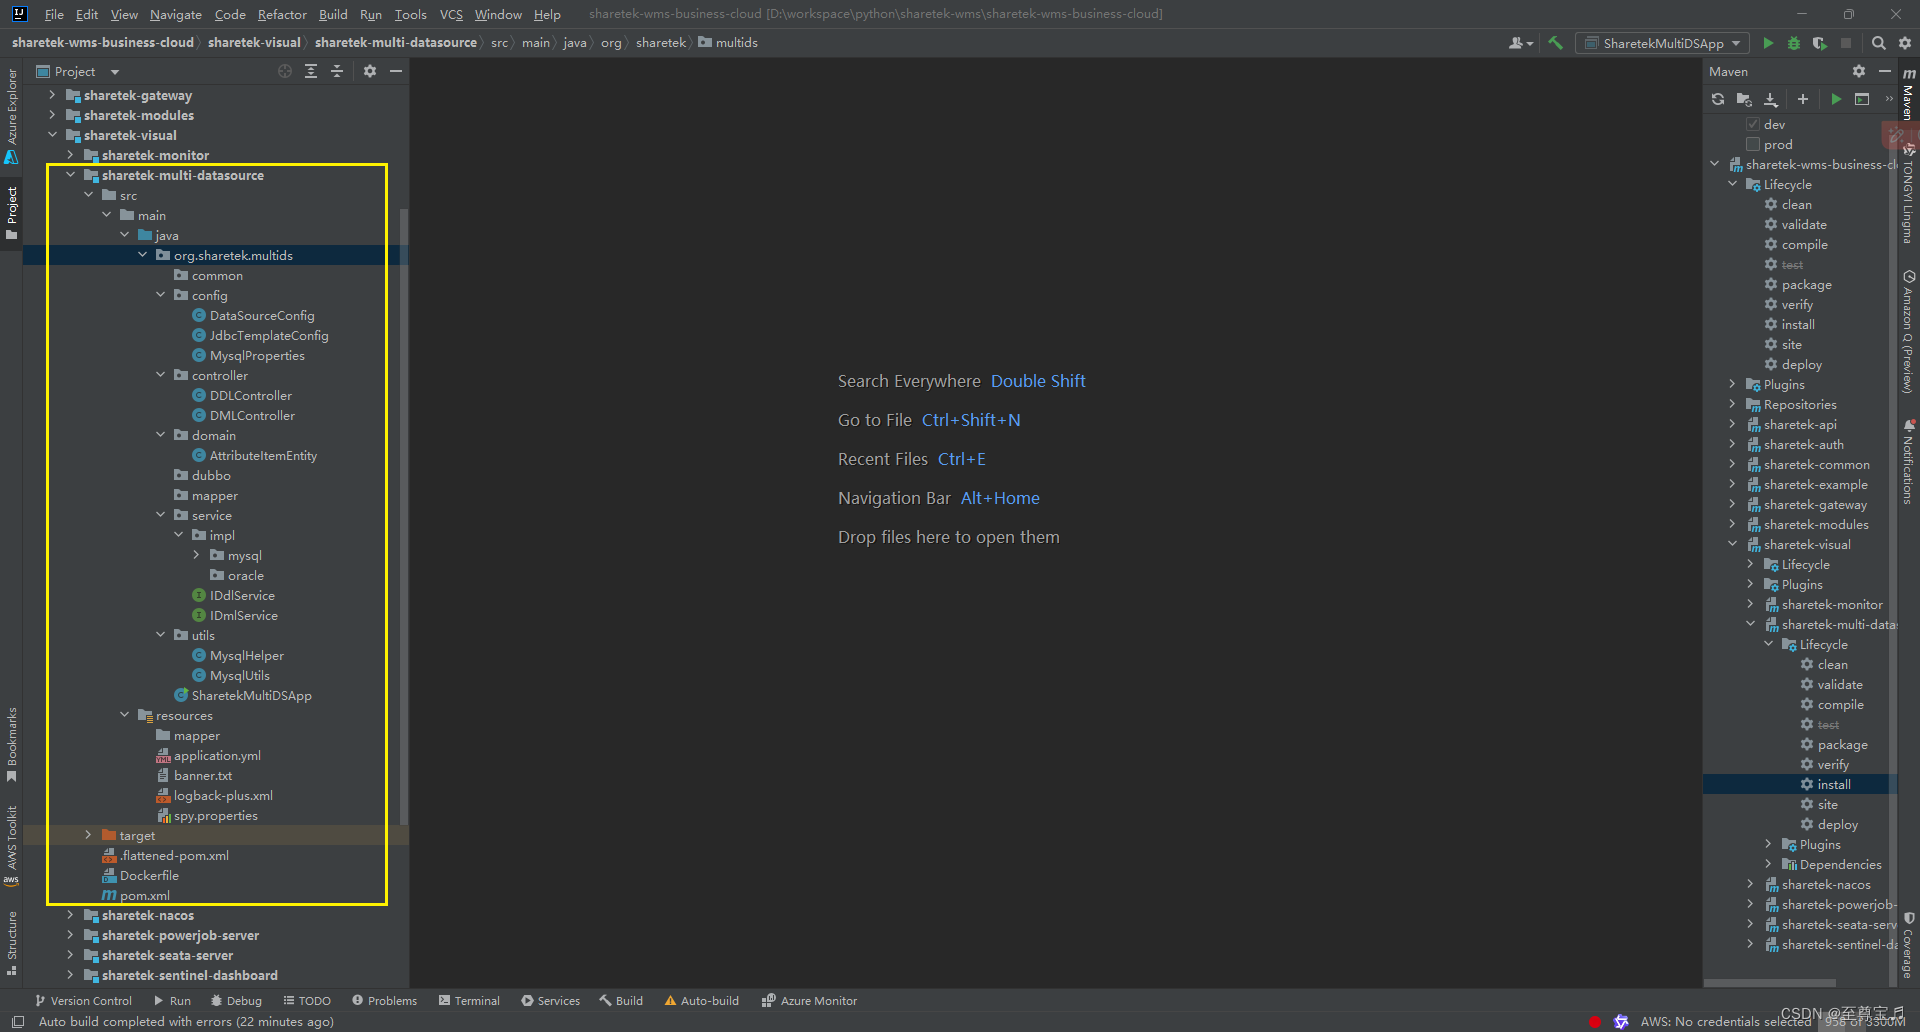Uncheck the dev Maven profile
1920x1032 pixels.
[1753, 123]
